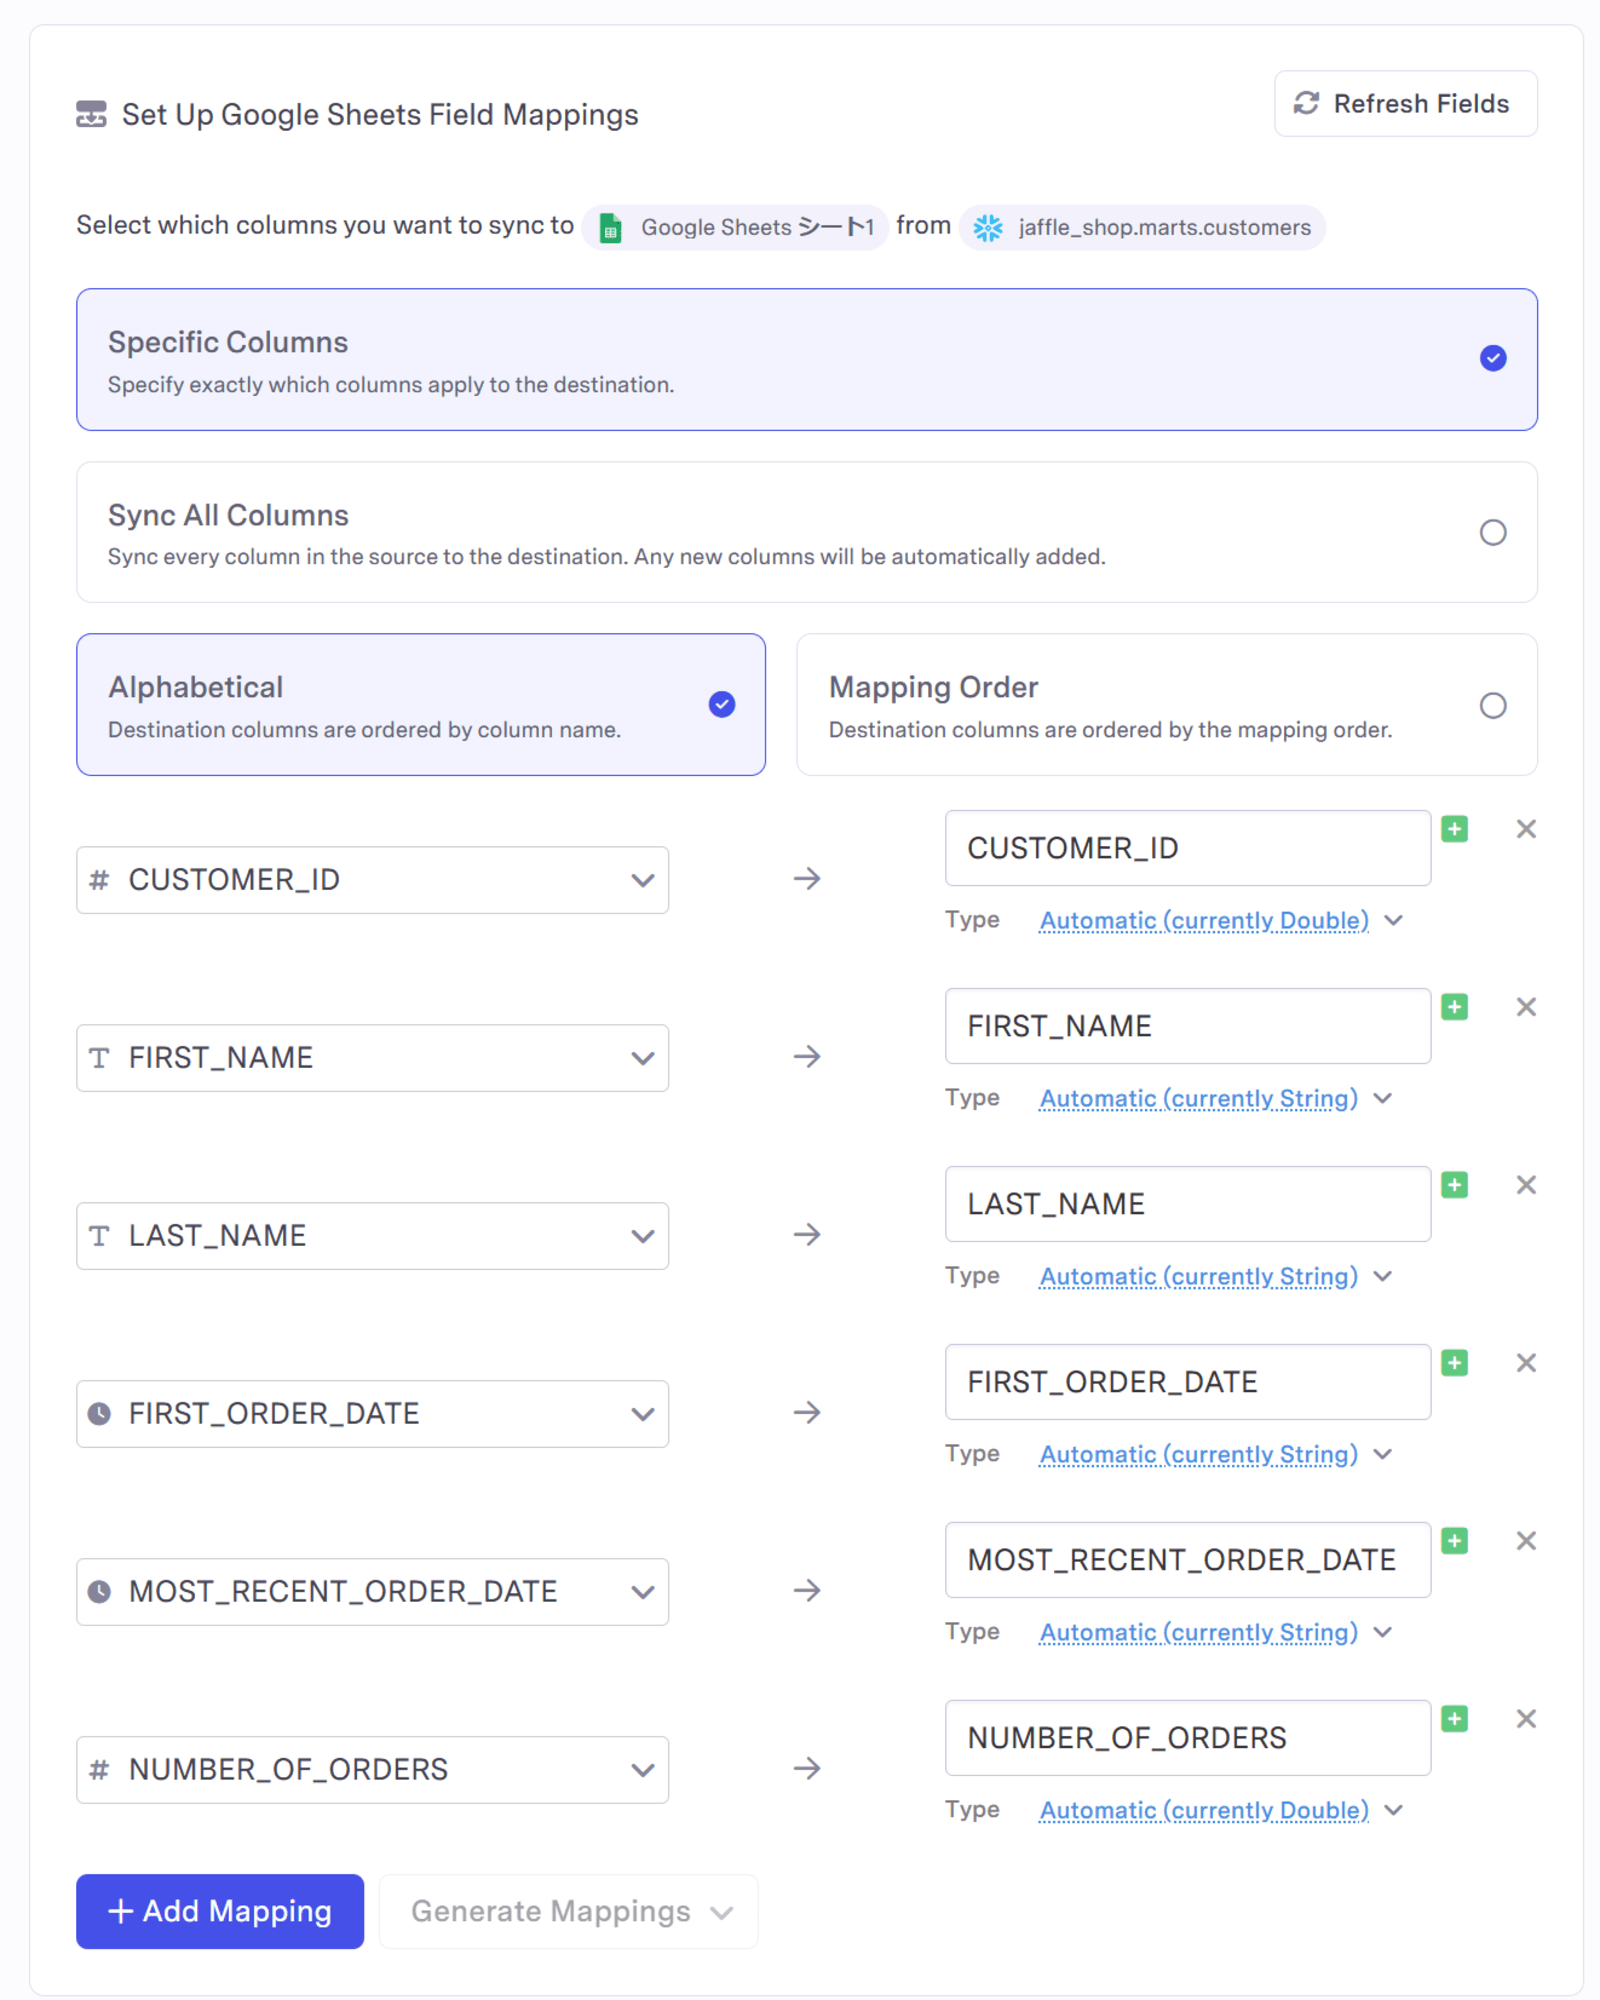Choose Alphabetical column ordering
Screen dimensions: 1600x2000
coord(421,704)
